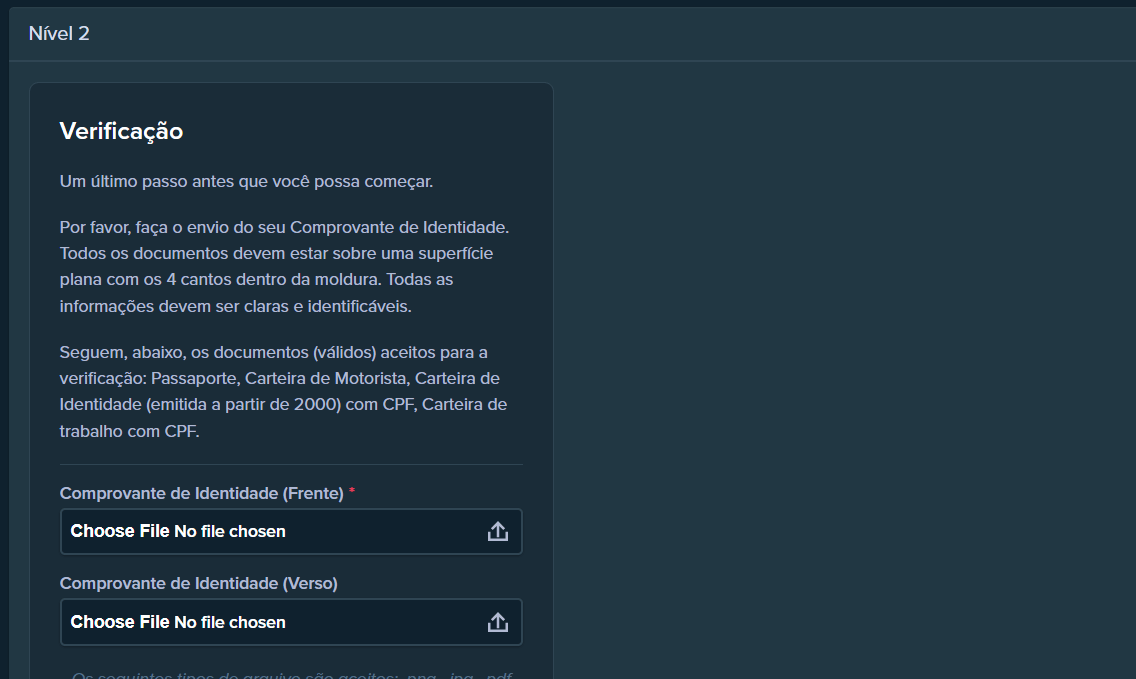Click the Nível 2 header
Viewport: 1136px width, 679px height.
coord(59,33)
